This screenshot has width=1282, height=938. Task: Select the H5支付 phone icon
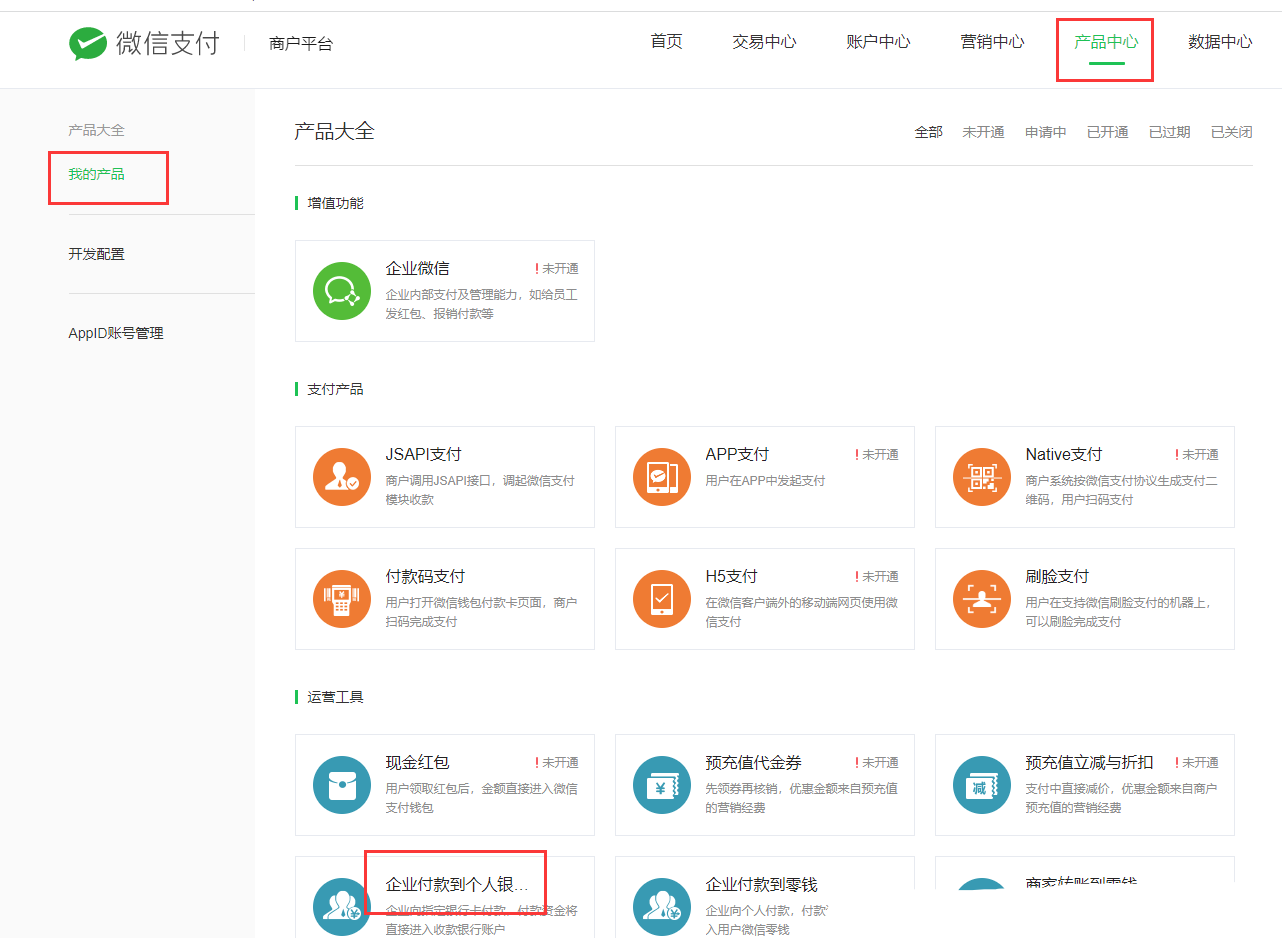662,599
